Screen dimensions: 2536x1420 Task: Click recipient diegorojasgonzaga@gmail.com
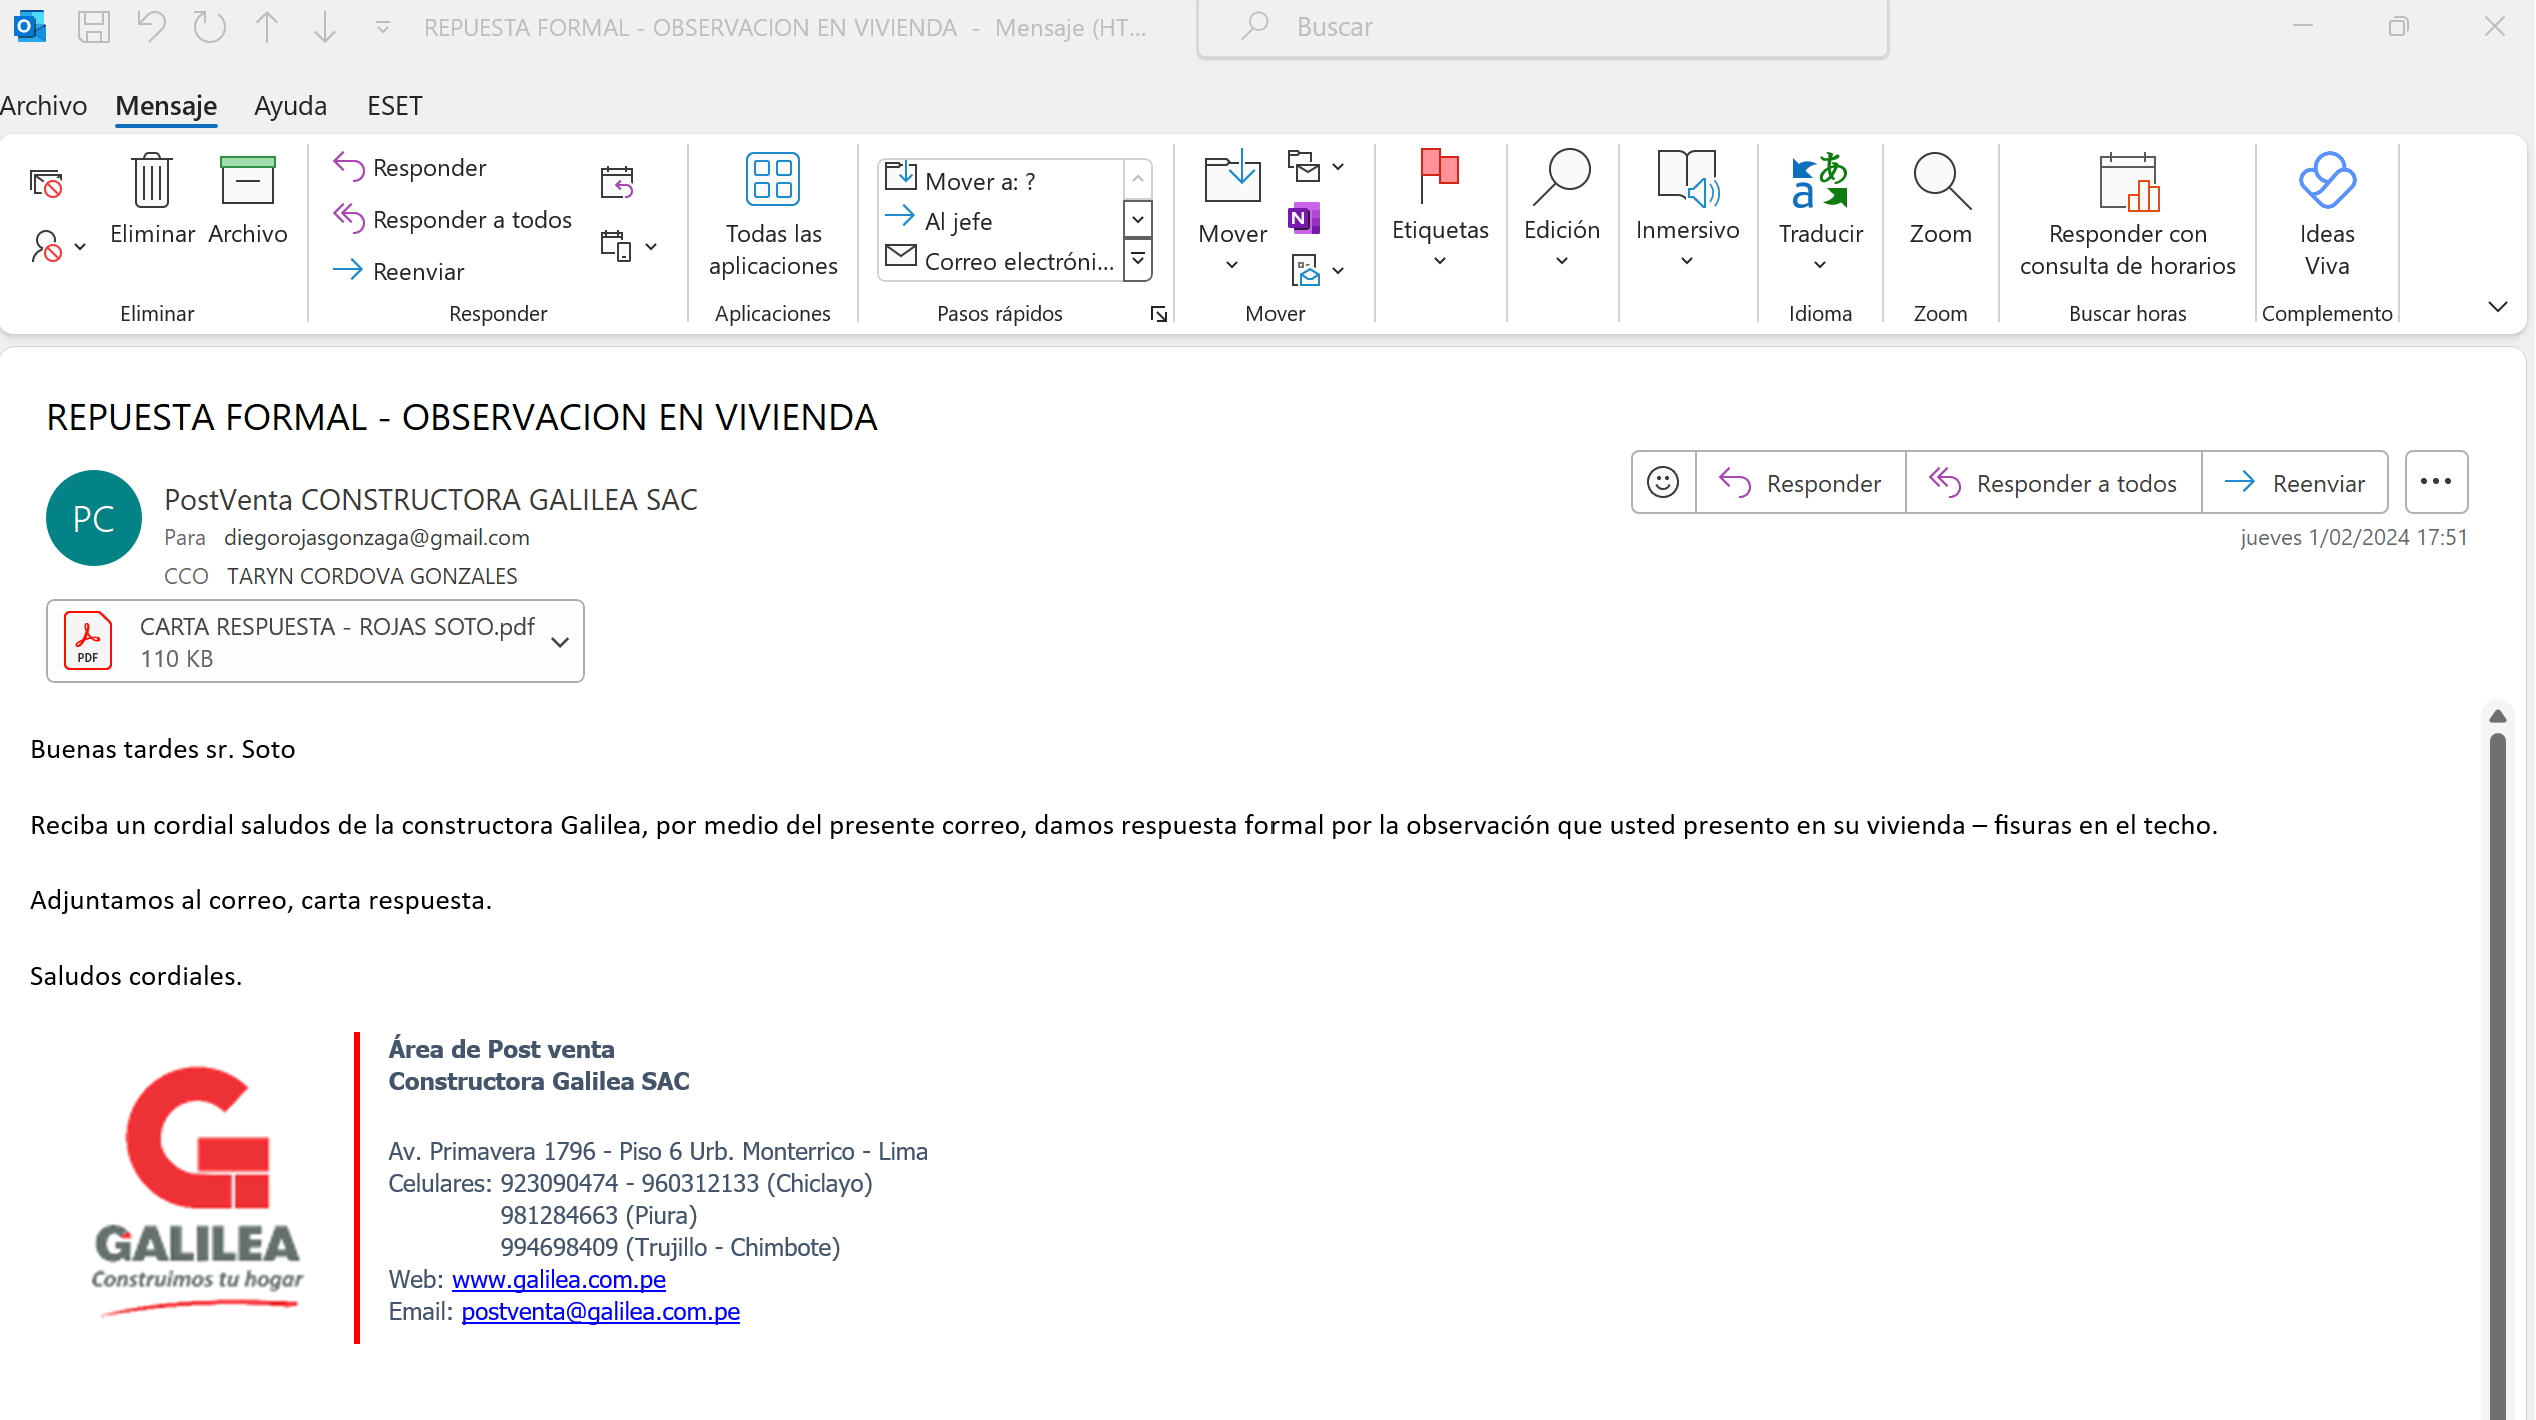(x=377, y=537)
